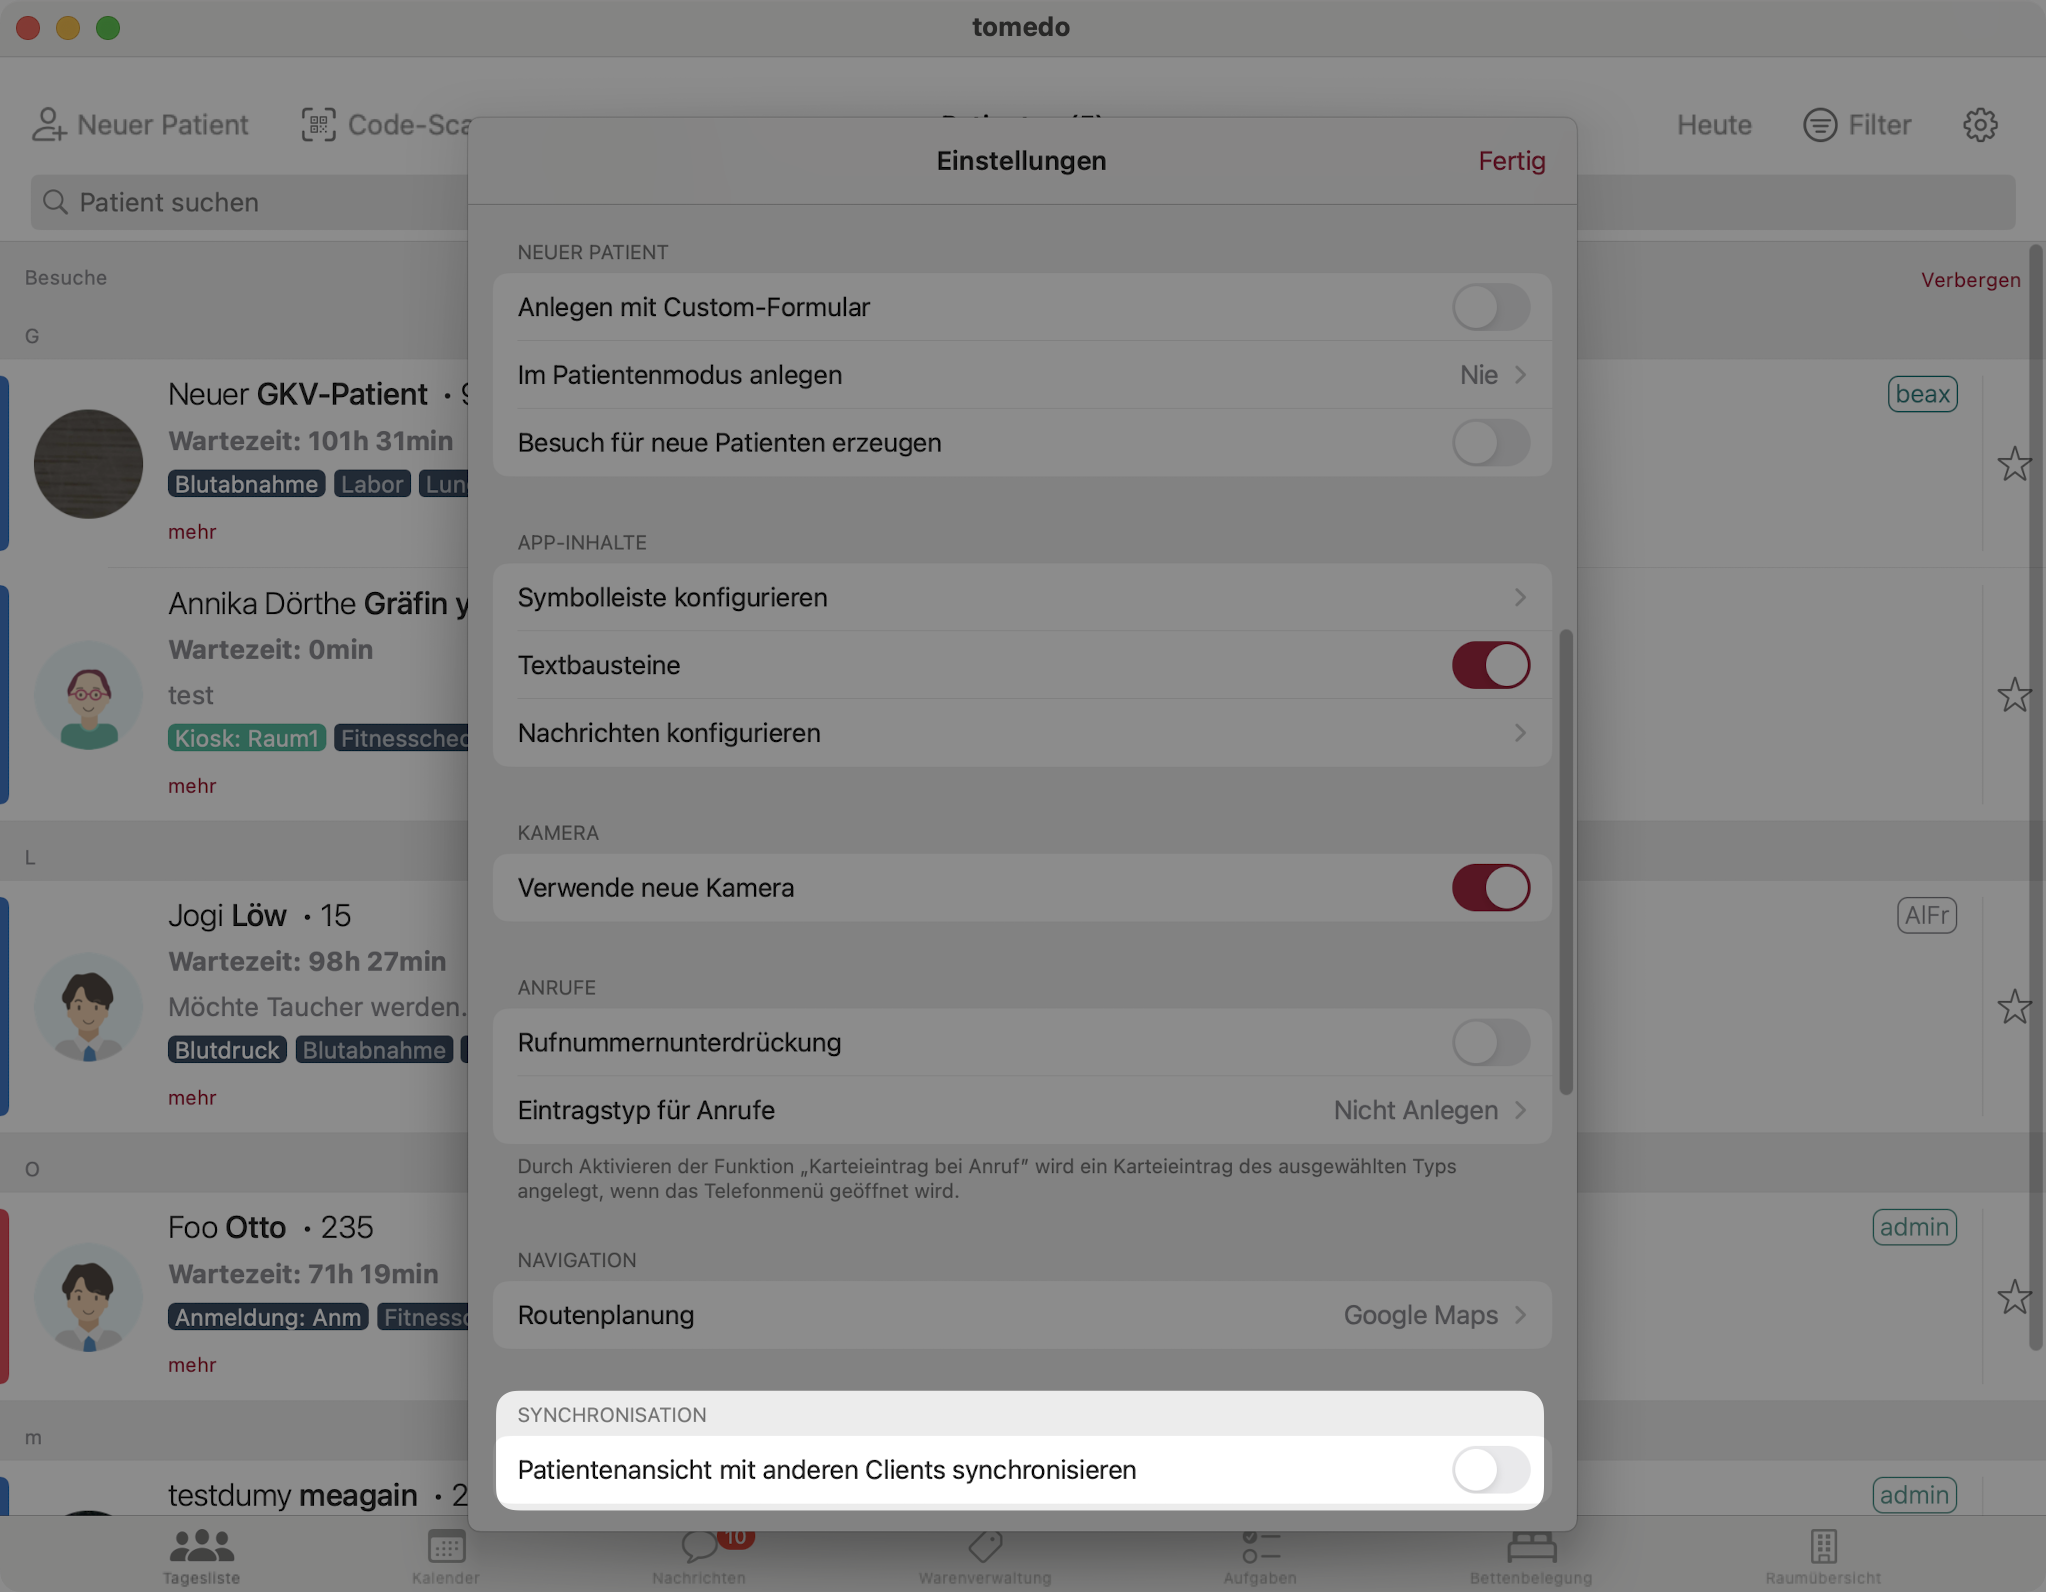
Task: Open Warenverwaltung tab
Action: point(985,1555)
